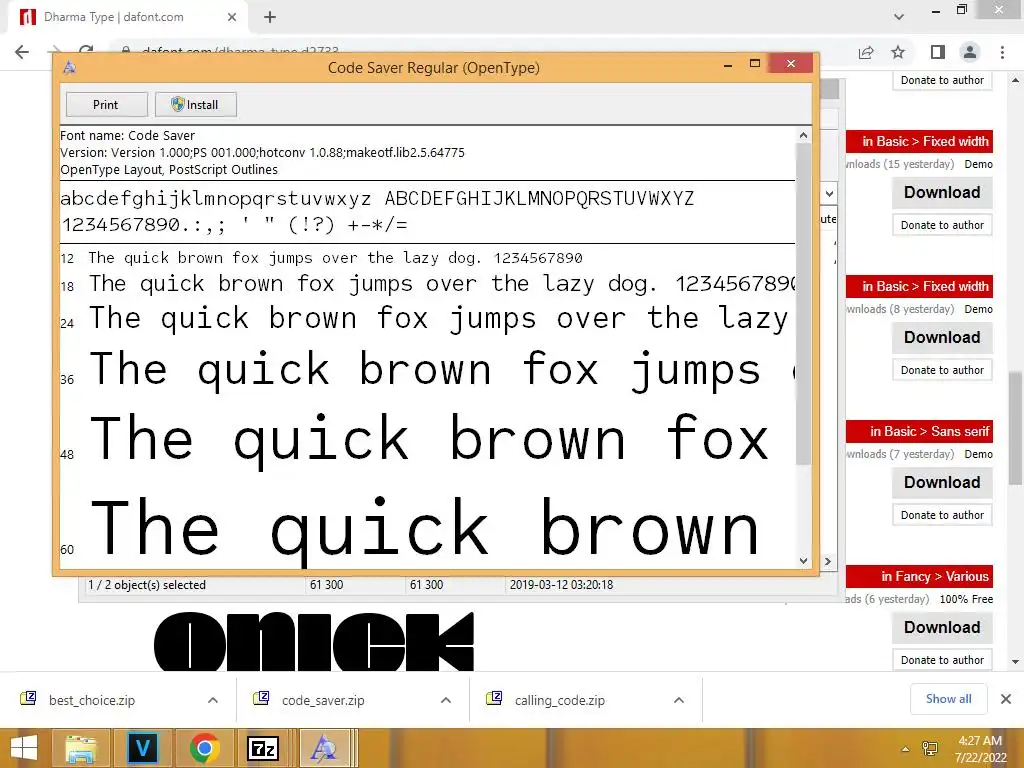Click the 100% Free license label
The width and height of the screenshot is (1024, 768).
(x=966, y=599)
